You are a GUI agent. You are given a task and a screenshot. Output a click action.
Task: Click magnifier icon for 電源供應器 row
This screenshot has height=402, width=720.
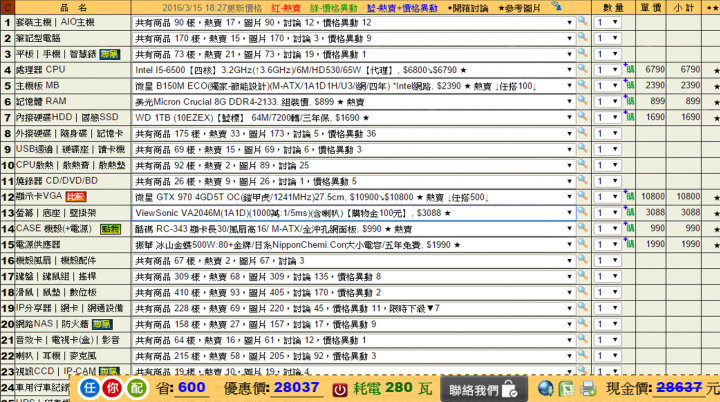tap(582, 244)
